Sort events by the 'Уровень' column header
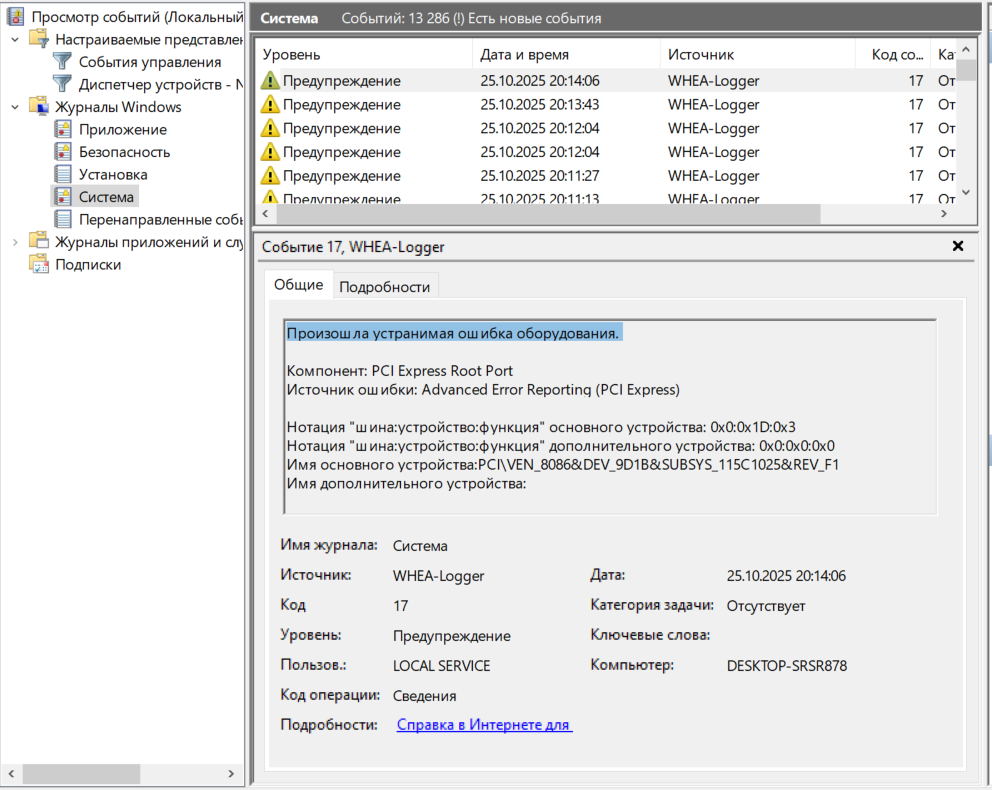The height and width of the screenshot is (790, 992). pos(364,55)
